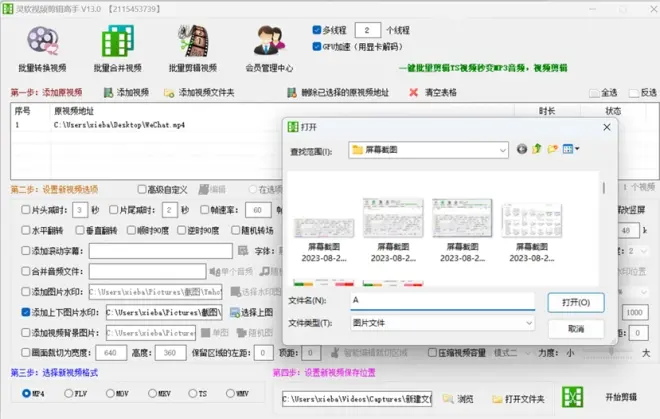
Task: Enable 添加视频背景图片 checkbox
Action: point(26,333)
